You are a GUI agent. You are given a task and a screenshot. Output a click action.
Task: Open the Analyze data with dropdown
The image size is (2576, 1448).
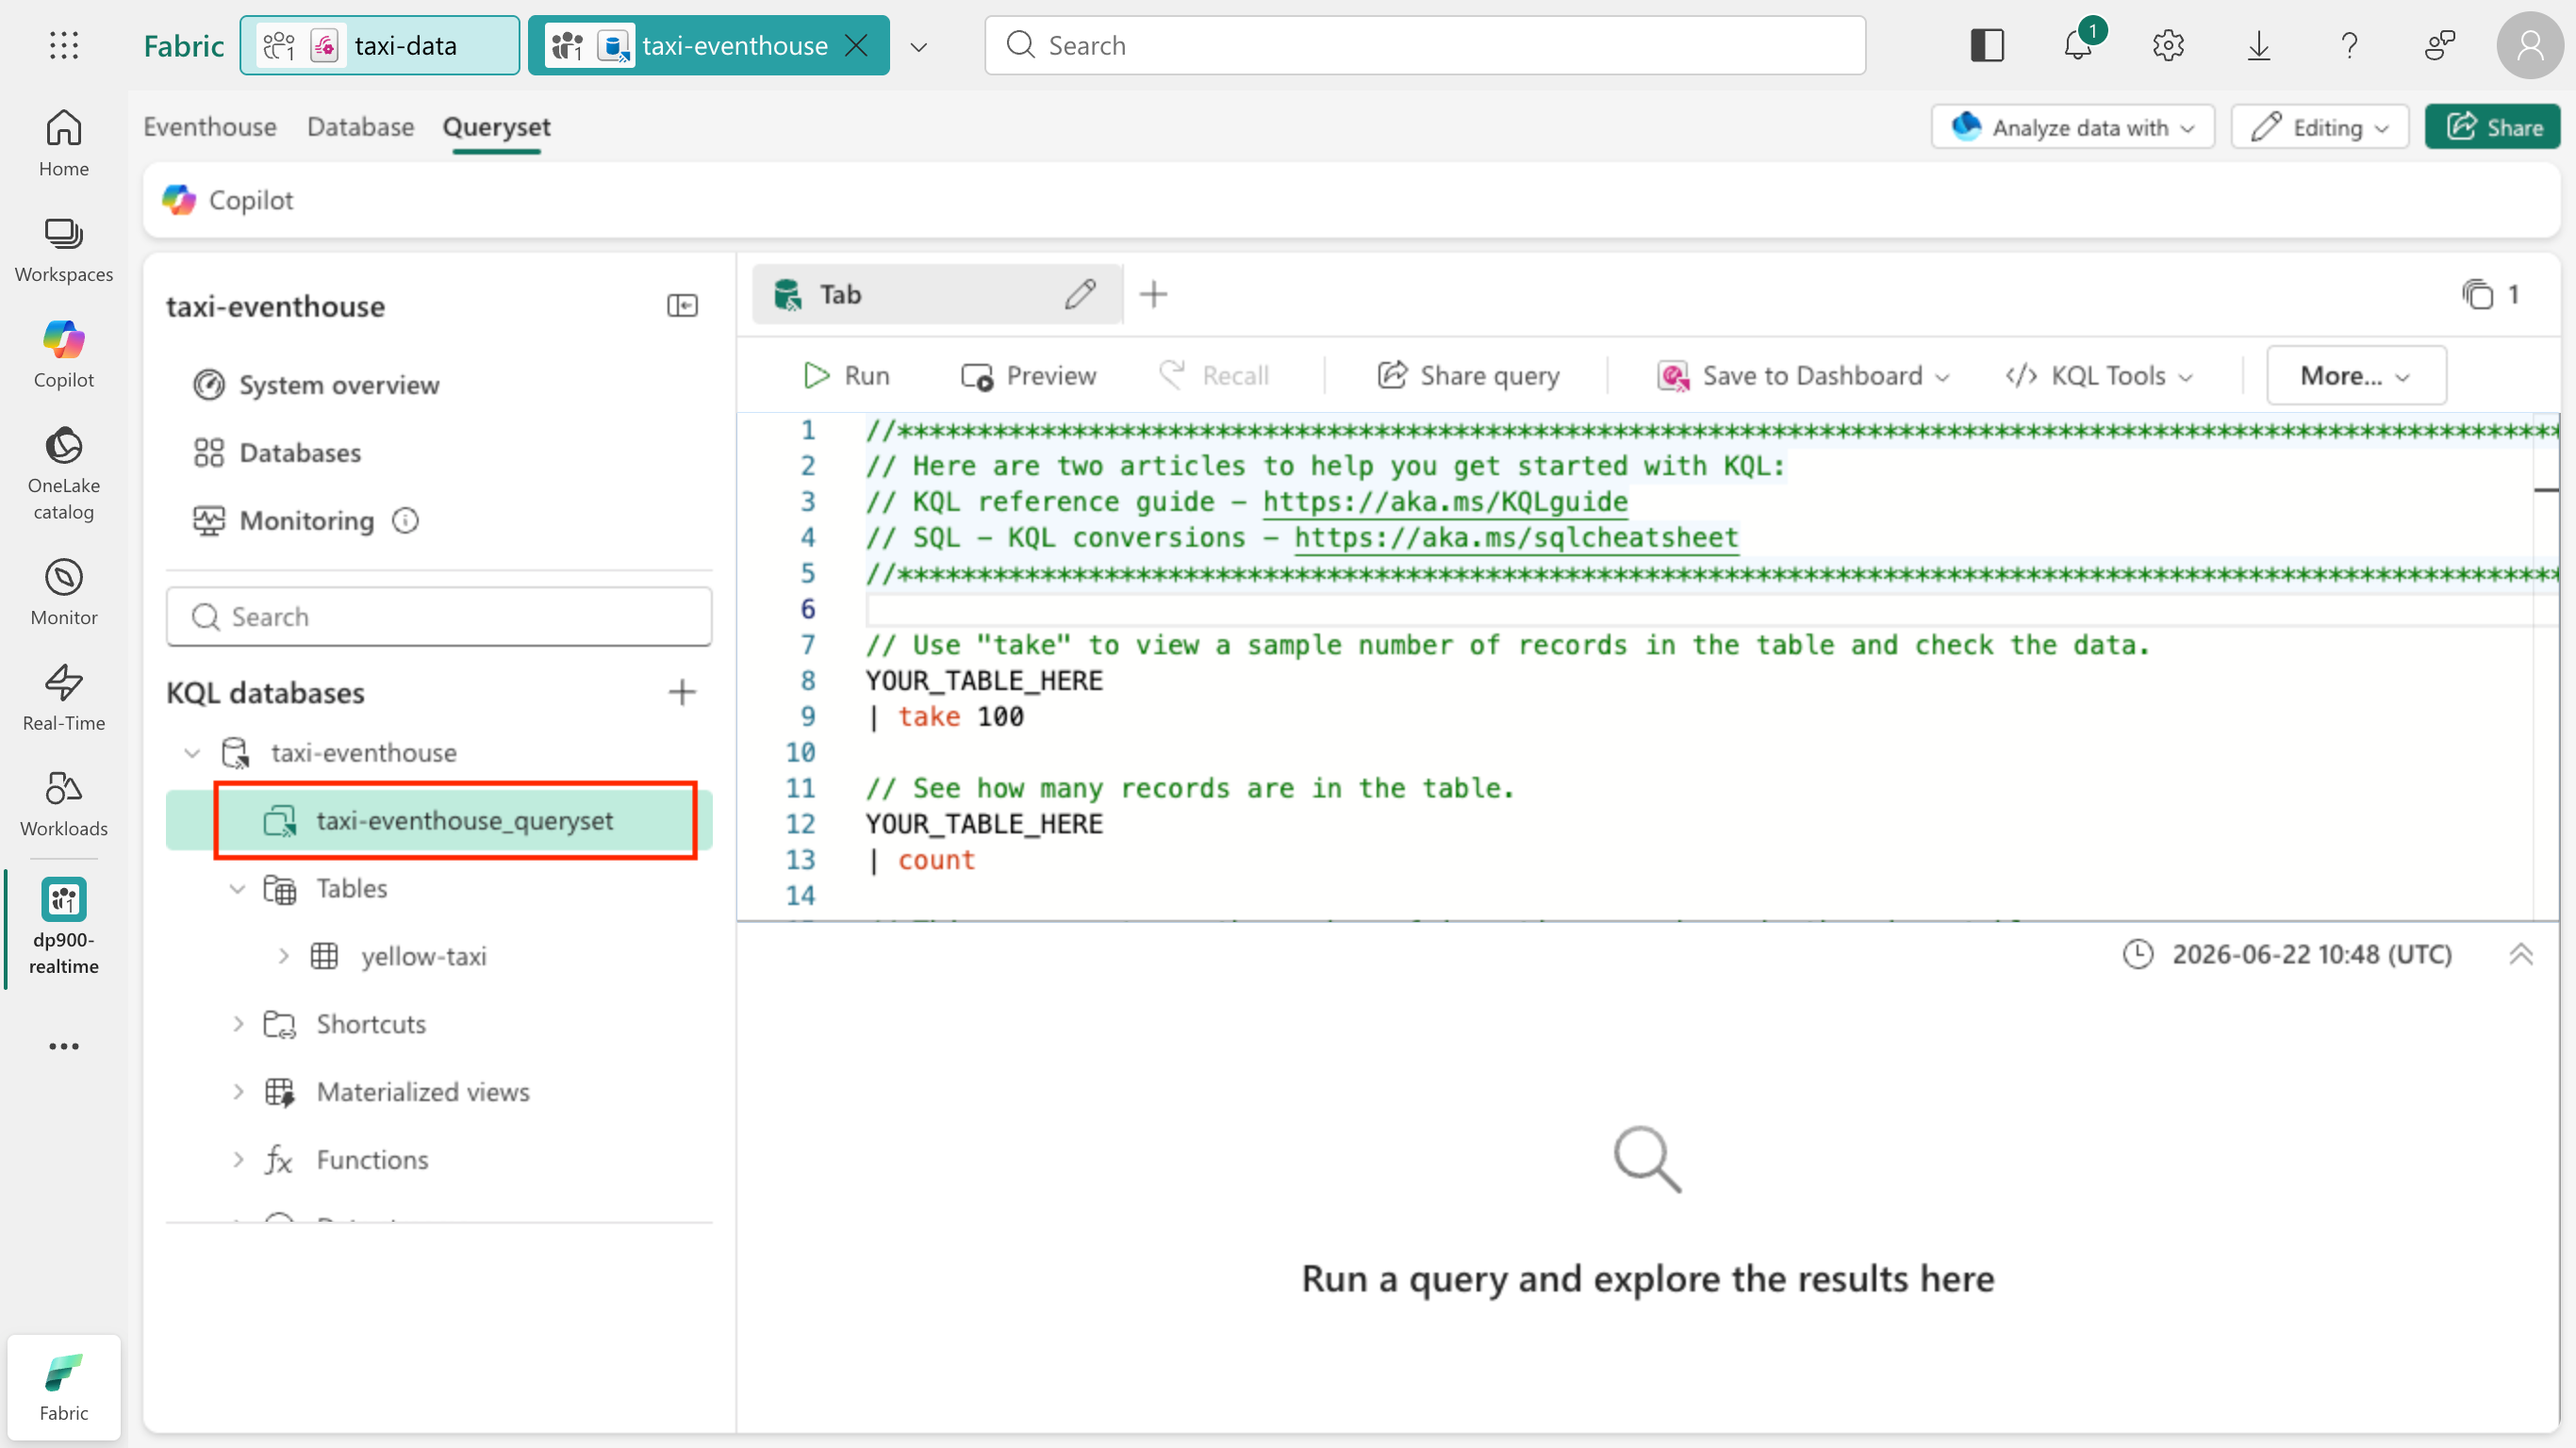[x=2073, y=127]
